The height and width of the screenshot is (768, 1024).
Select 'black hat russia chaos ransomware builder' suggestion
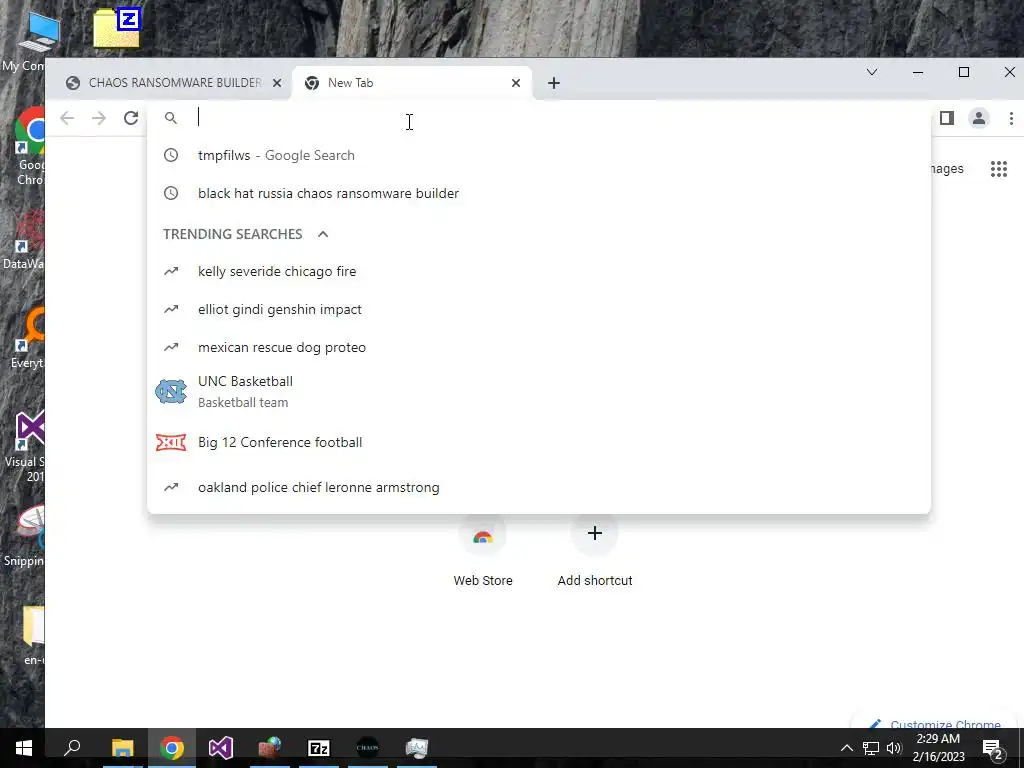[539, 193]
